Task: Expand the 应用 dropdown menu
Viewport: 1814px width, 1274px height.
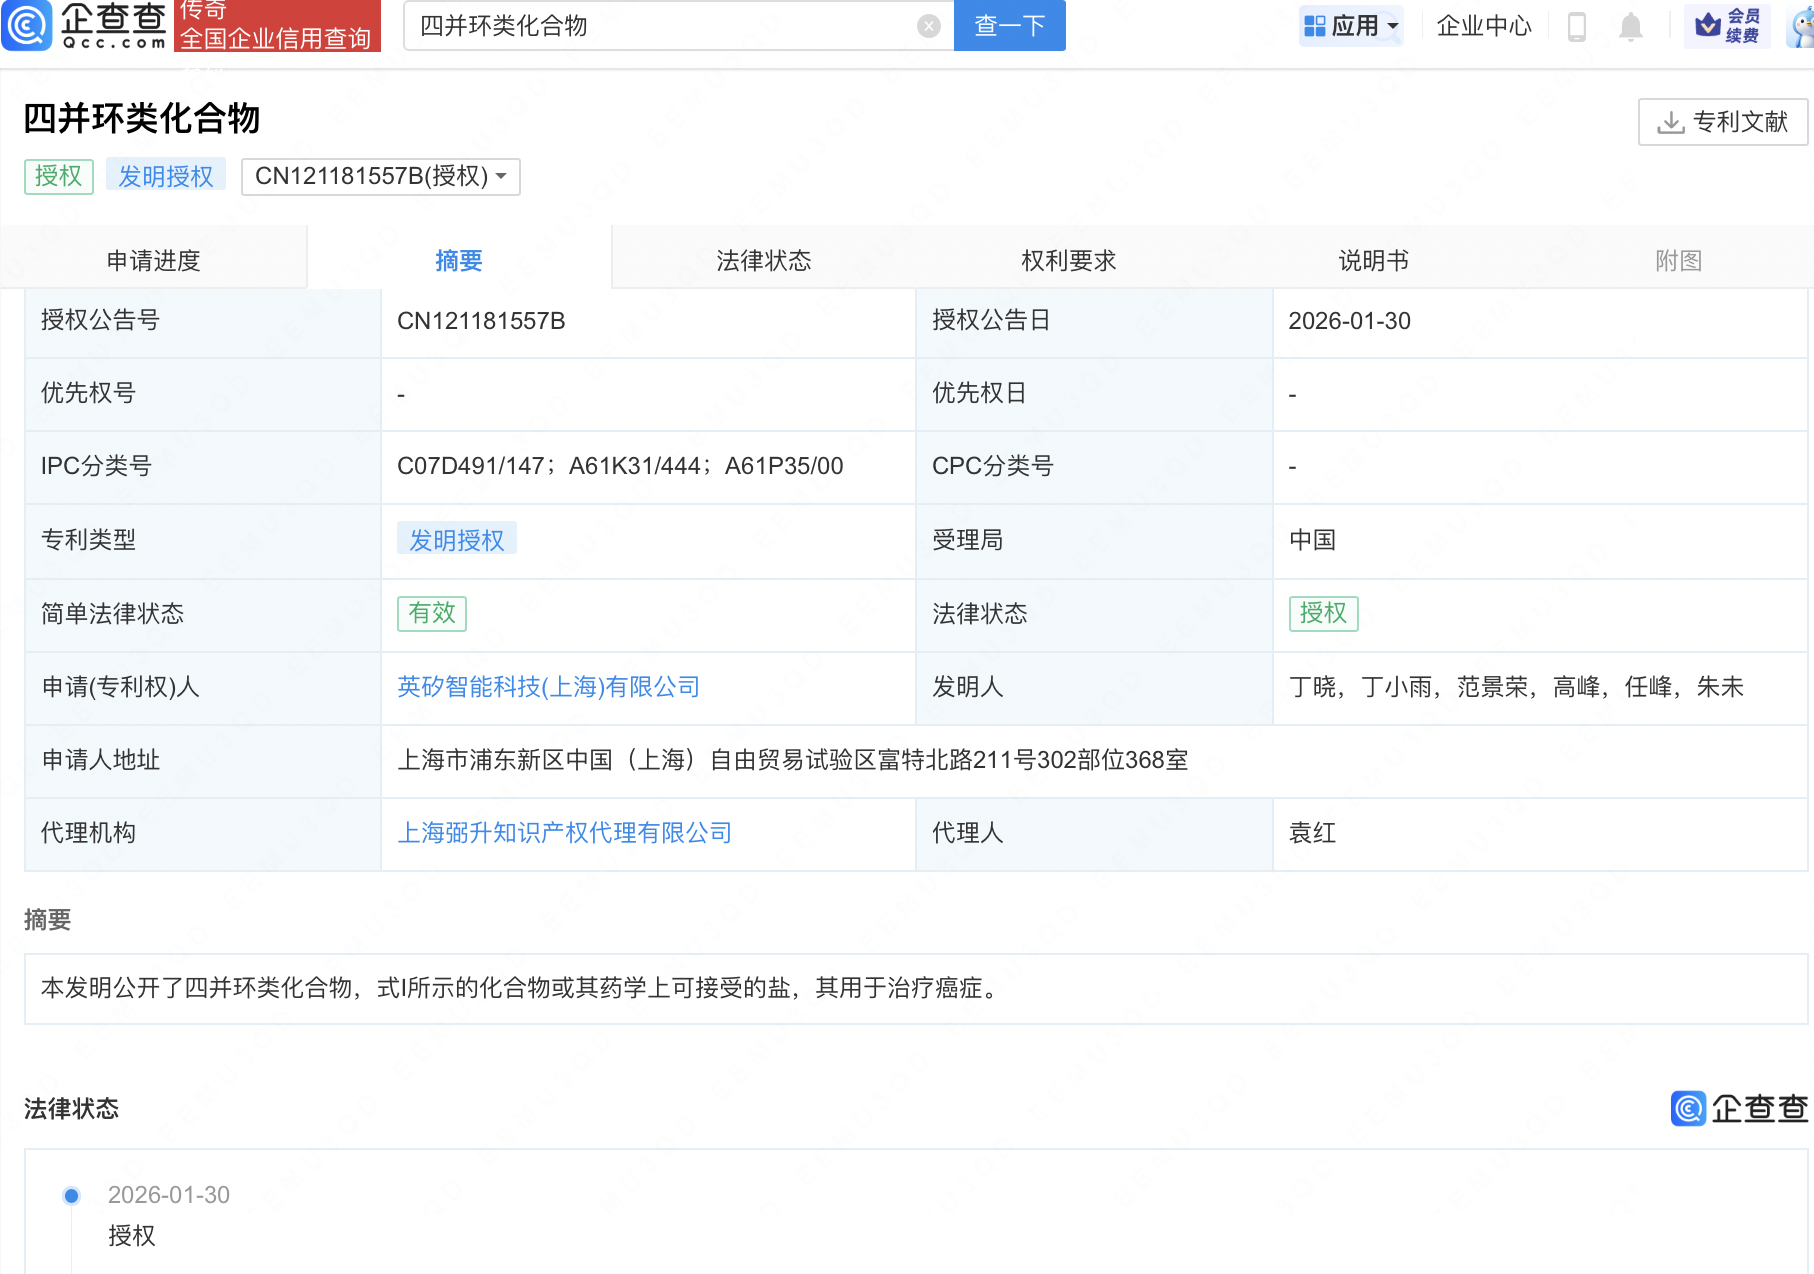Action: pos(1351,26)
